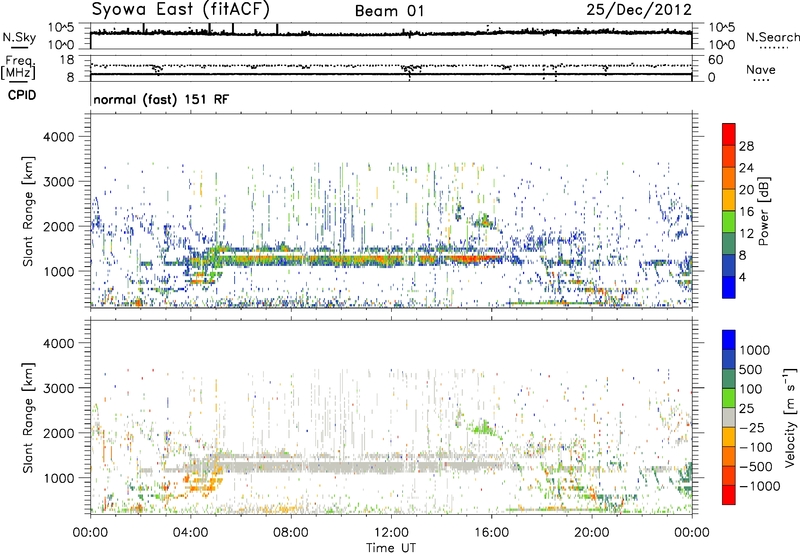Click the '25' tick on the Velocity scale
This screenshot has width=800, height=554.
[x=747, y=408]
